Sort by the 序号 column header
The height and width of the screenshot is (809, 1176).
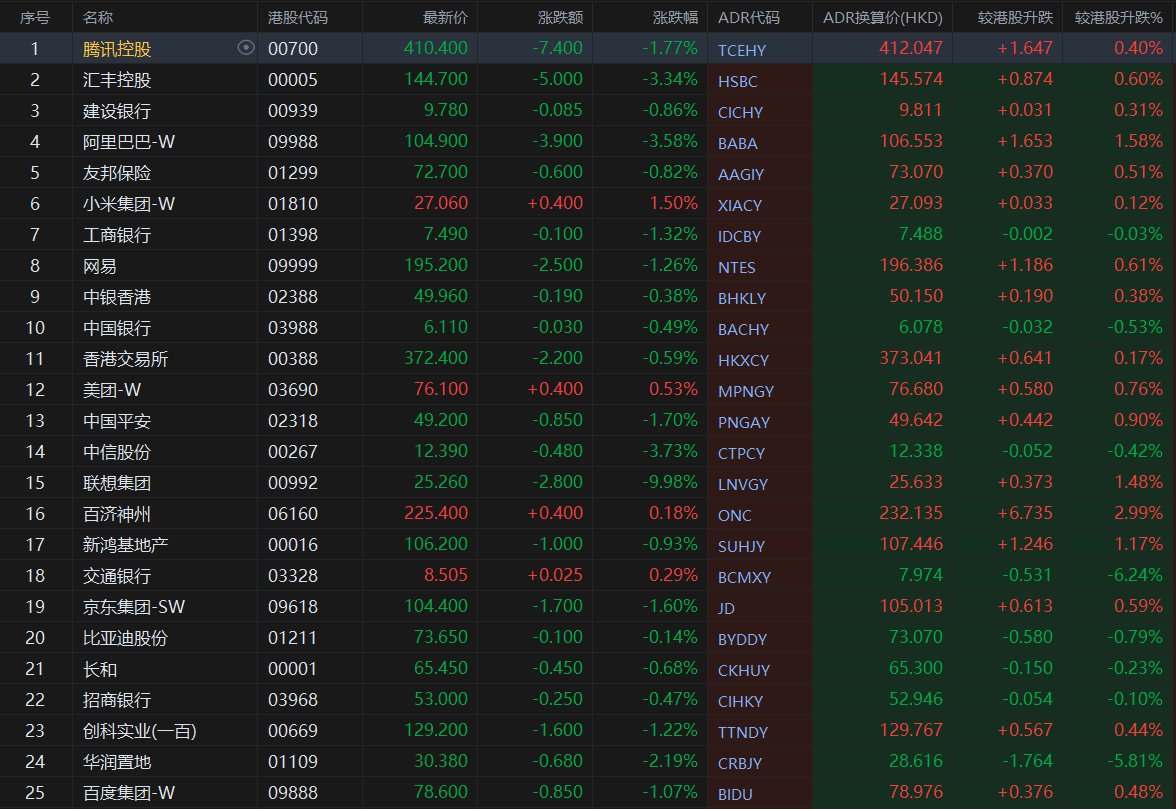34,17
